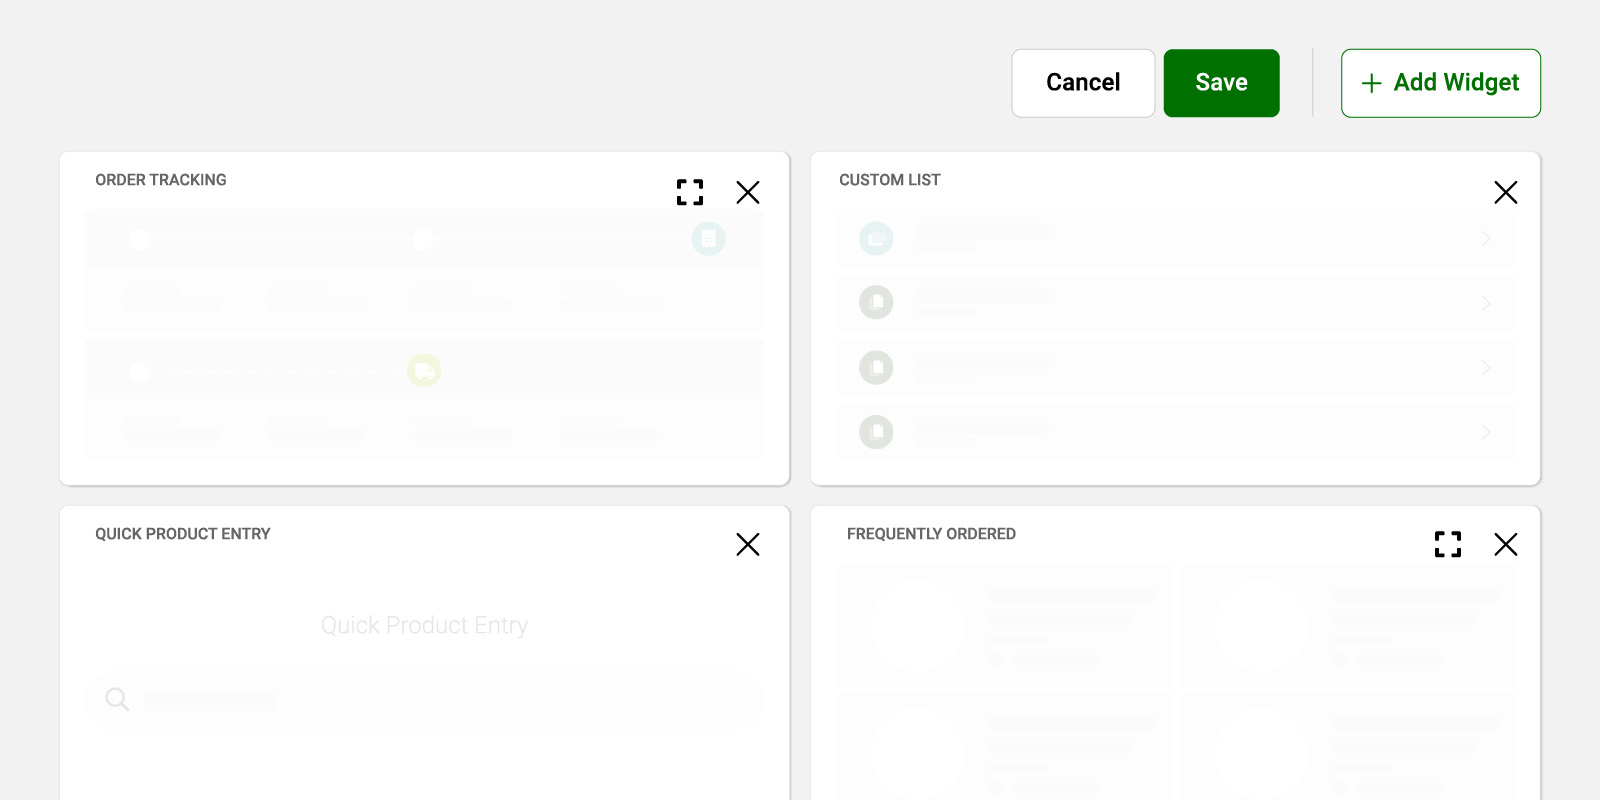1600x800 pixels.
Task: Click the QUICK PRODUCT ENTRY widget title
Action: pyautogui.click(x=183, y=534)
